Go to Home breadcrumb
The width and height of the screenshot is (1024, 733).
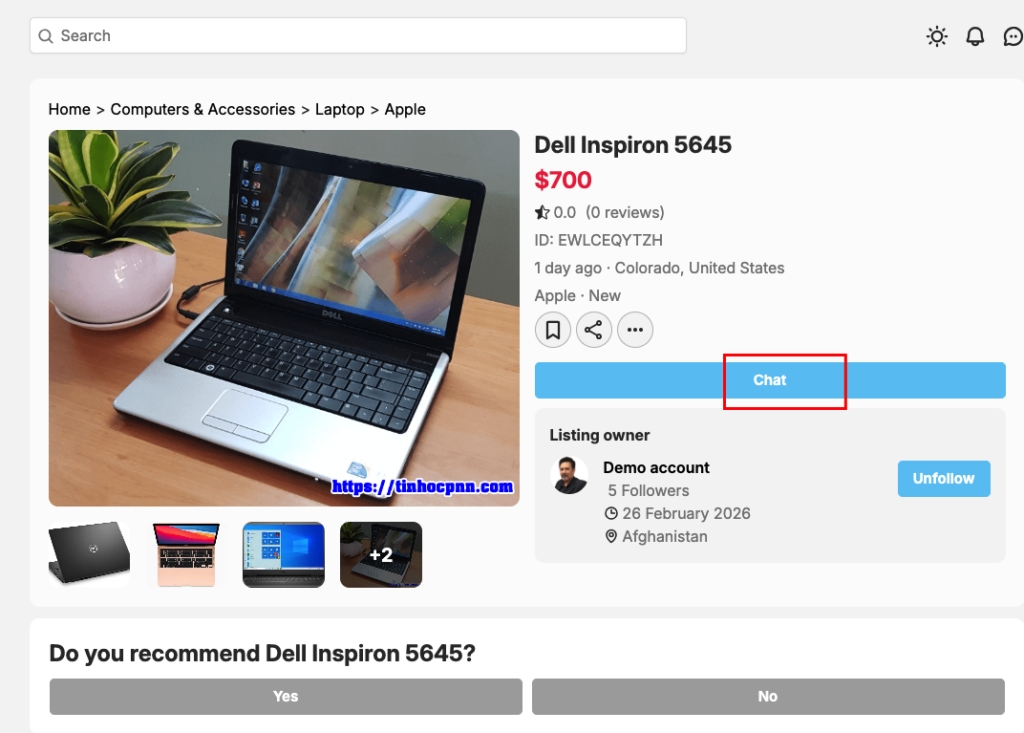coord(69,109)
